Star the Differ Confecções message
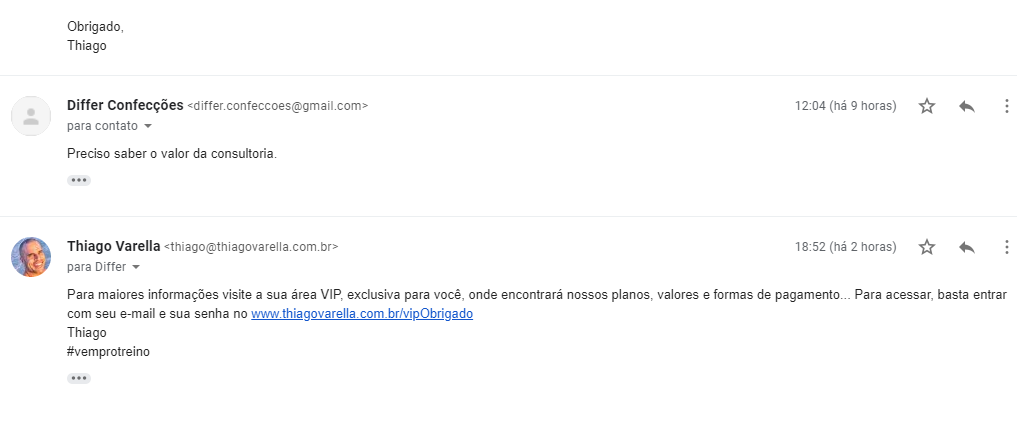 pyautogui.click(x=927, y=106)
